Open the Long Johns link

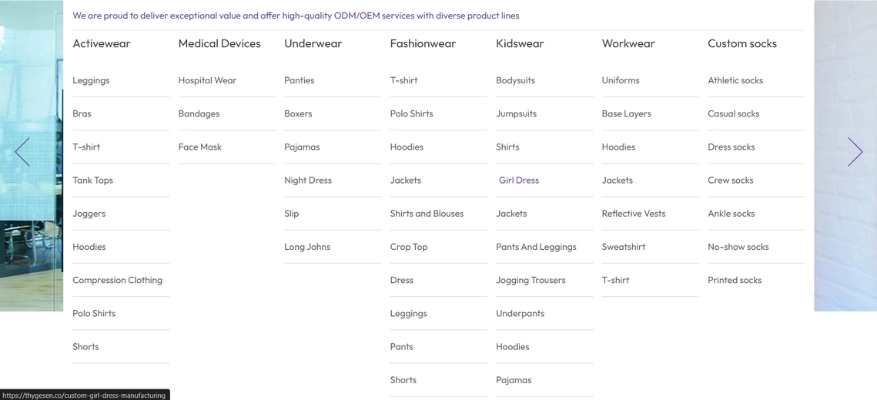click(x=307, y=247)
